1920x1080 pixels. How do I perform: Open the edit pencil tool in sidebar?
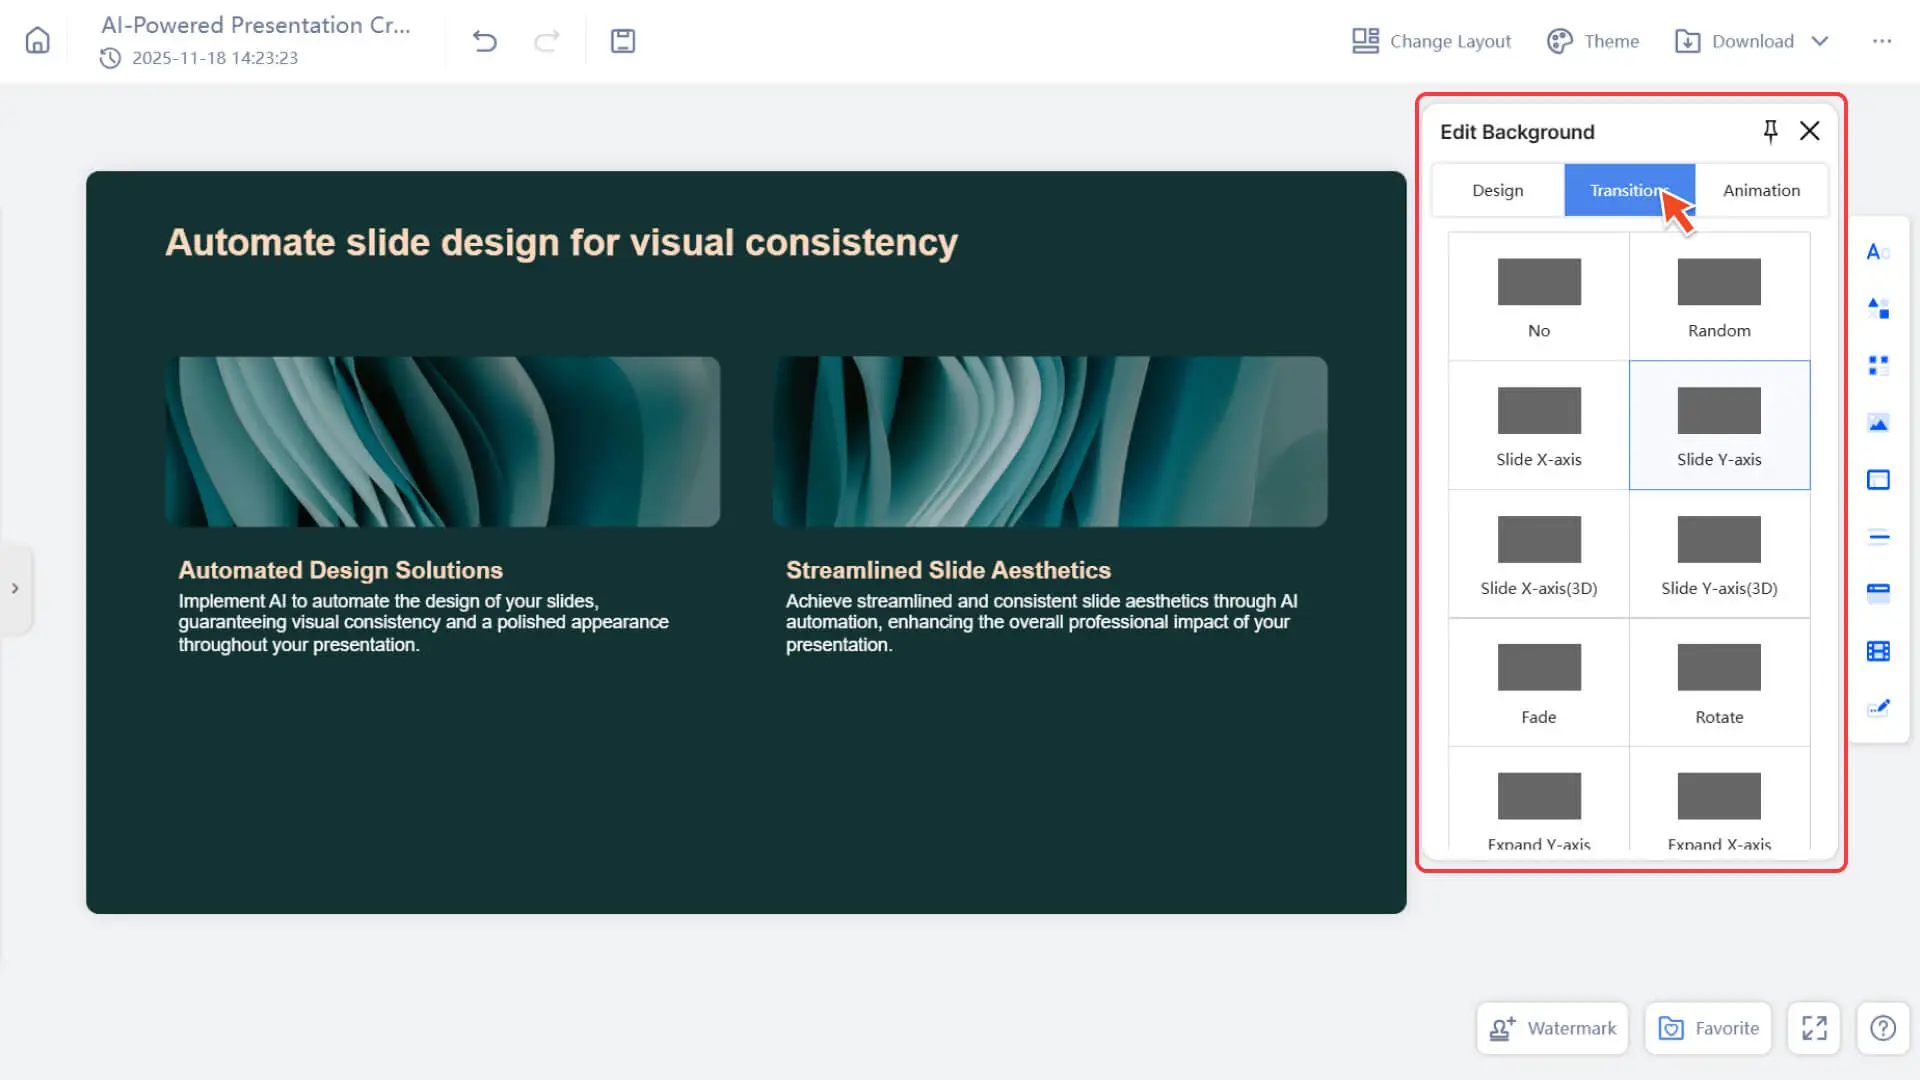tap(1878, 708)
